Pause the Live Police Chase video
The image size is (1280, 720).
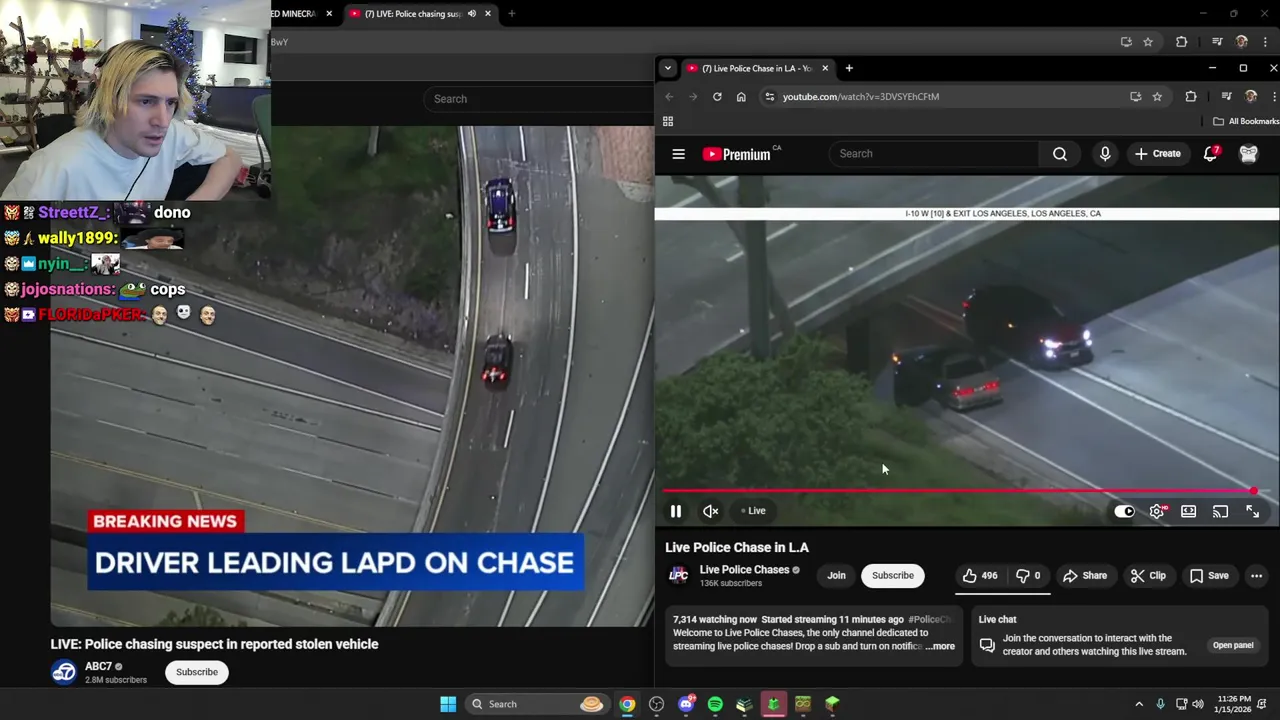tap(676, 511)
